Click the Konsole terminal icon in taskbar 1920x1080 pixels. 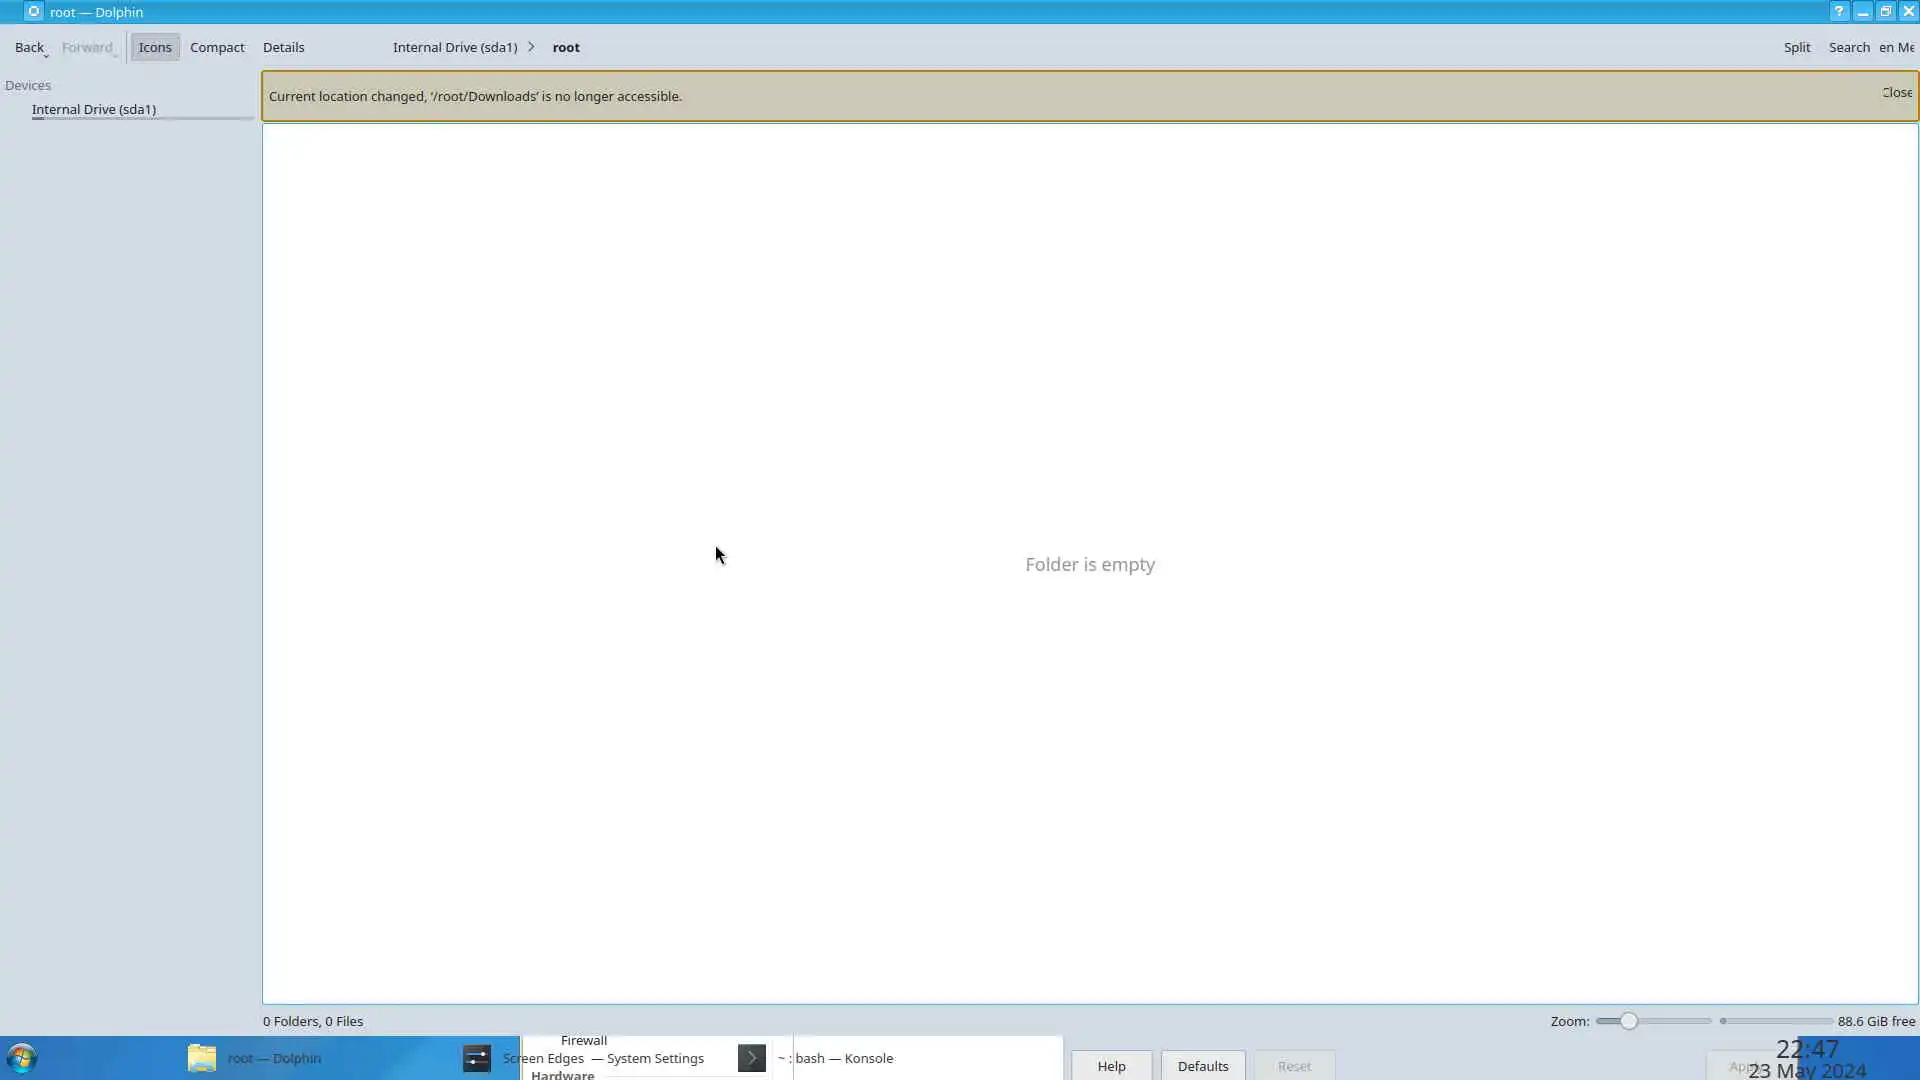(x=752, y=1058)
